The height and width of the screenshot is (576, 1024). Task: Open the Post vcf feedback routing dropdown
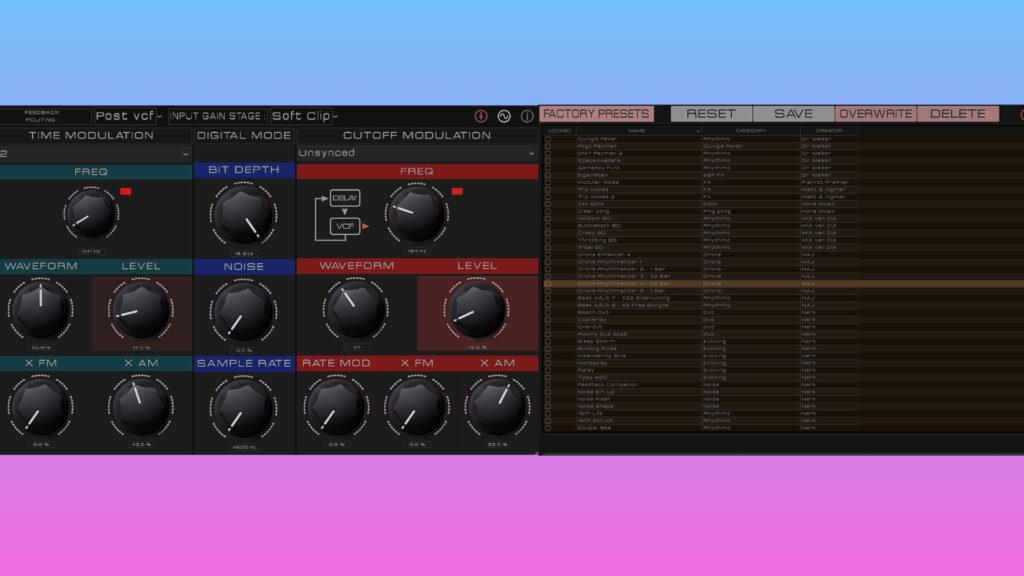coord(129,116)
